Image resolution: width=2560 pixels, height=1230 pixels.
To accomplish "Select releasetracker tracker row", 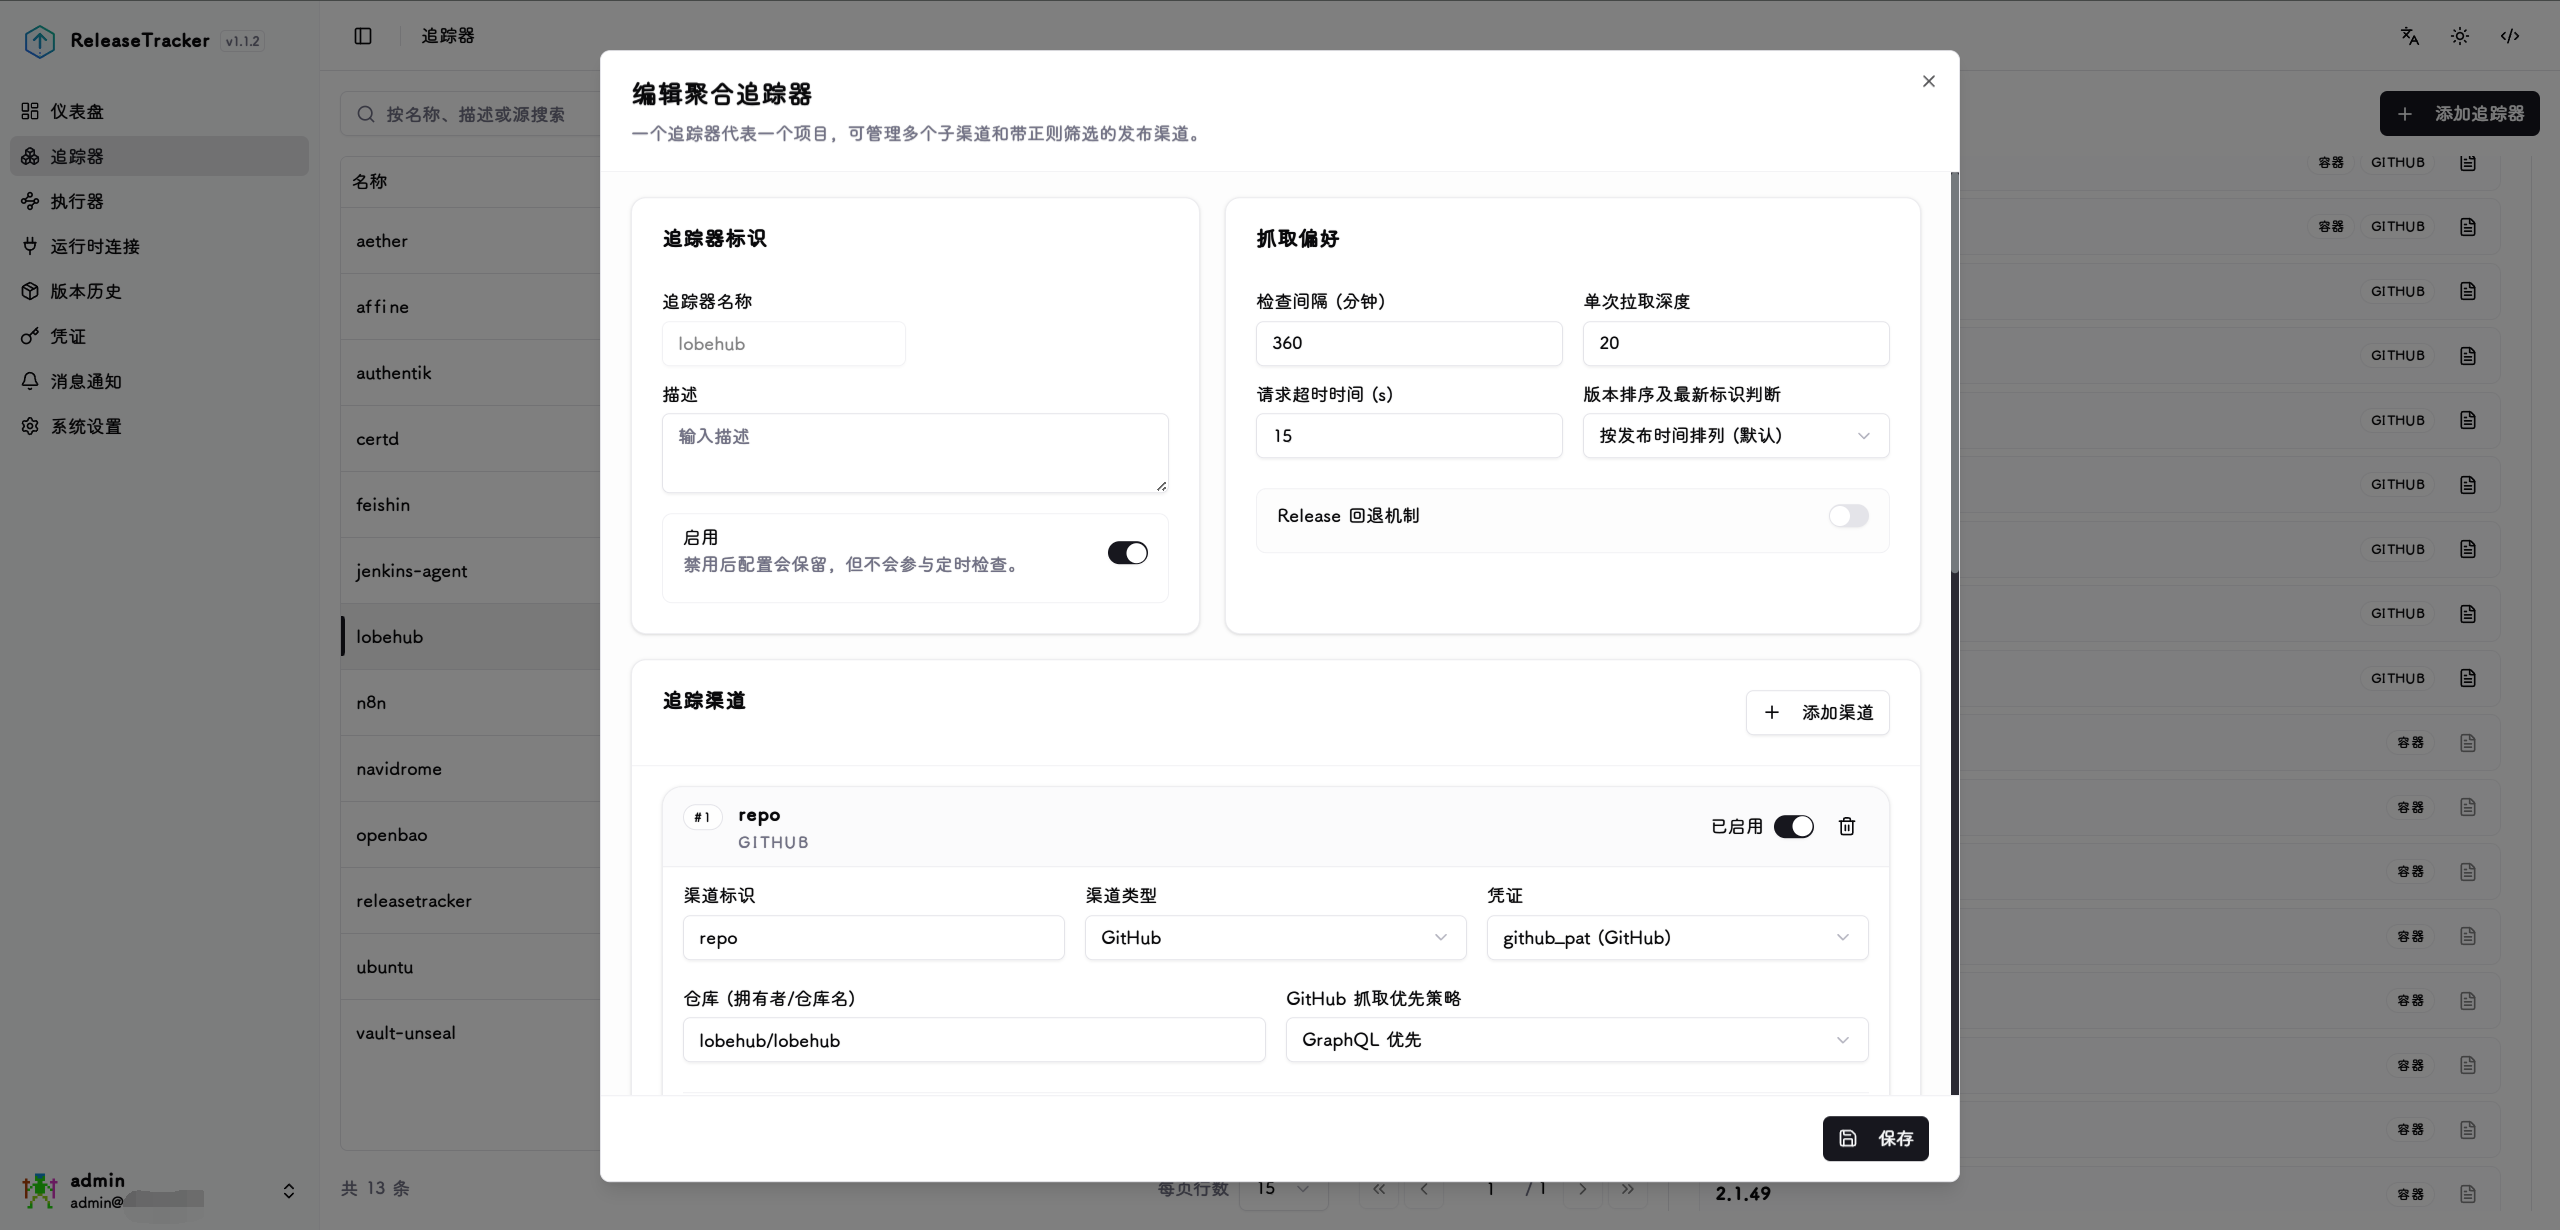I will [471, 901].
